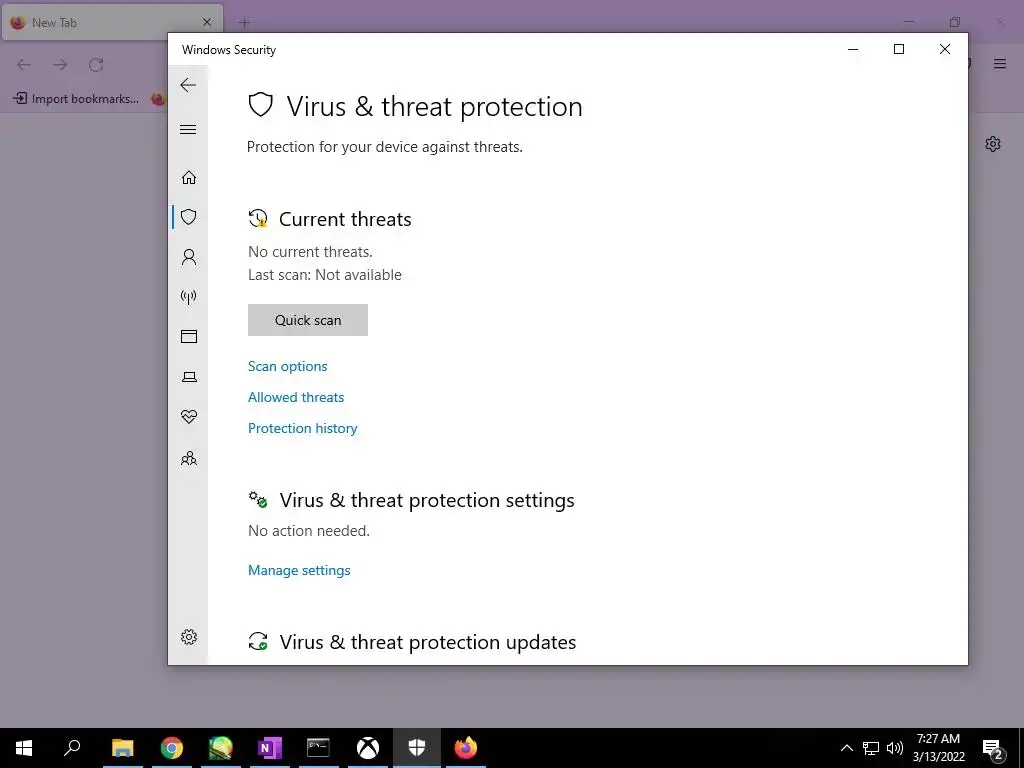Open App & browser control window icon
The height and width of the screenshot is (768, 1024).
[x=189, y=336]
